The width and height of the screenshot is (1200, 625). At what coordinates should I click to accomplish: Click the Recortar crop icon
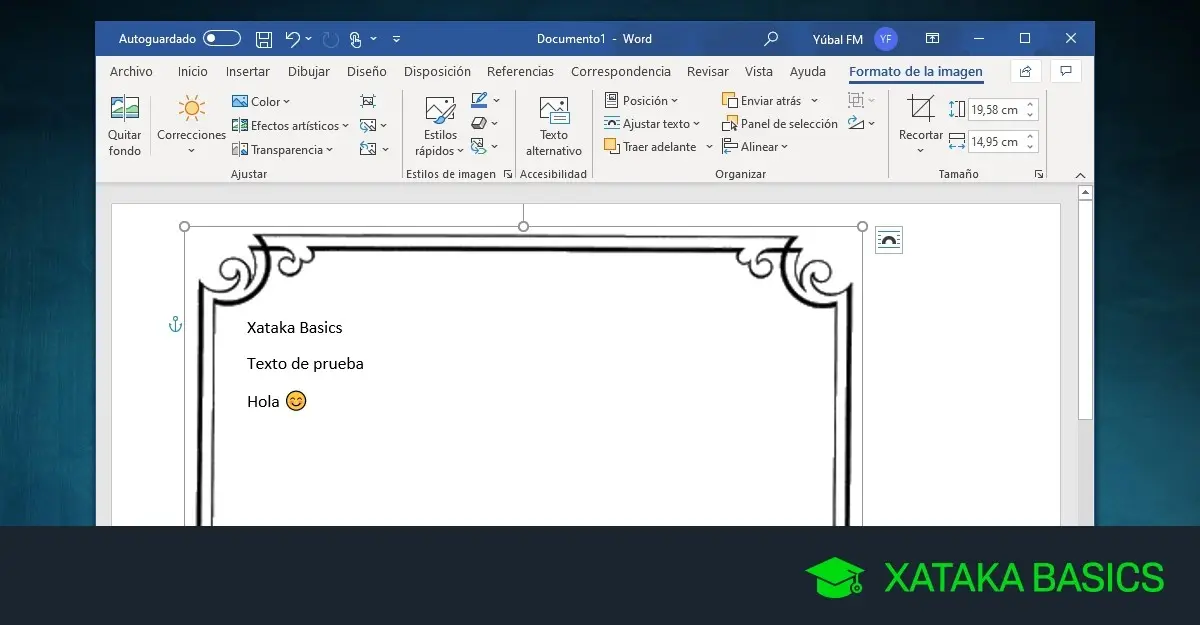[x=921, y=108]
